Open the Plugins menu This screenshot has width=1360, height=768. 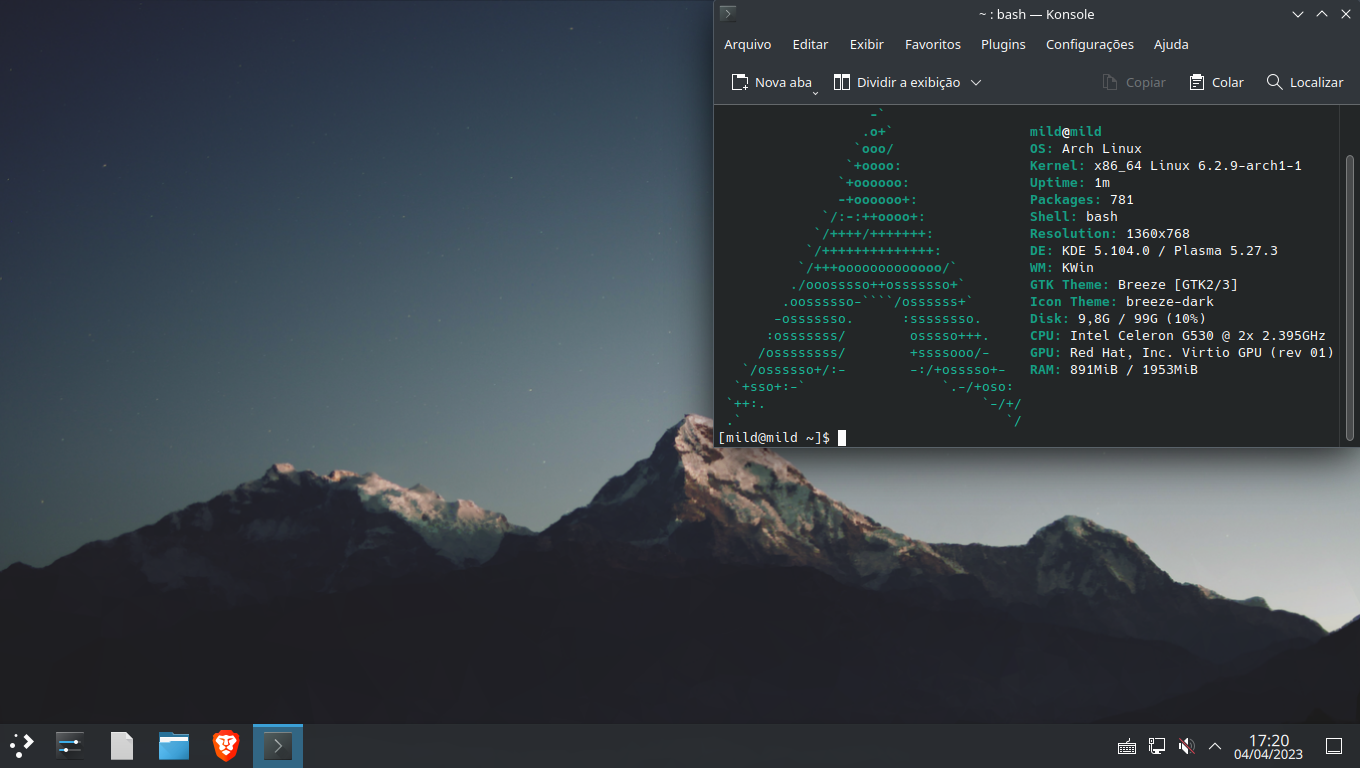pyautogui.click(x=1003, y=44)
